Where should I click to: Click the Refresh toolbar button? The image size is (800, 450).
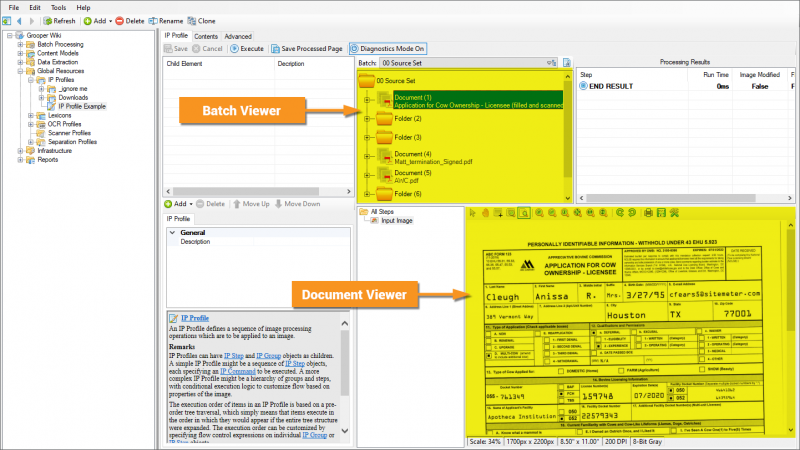59,21
